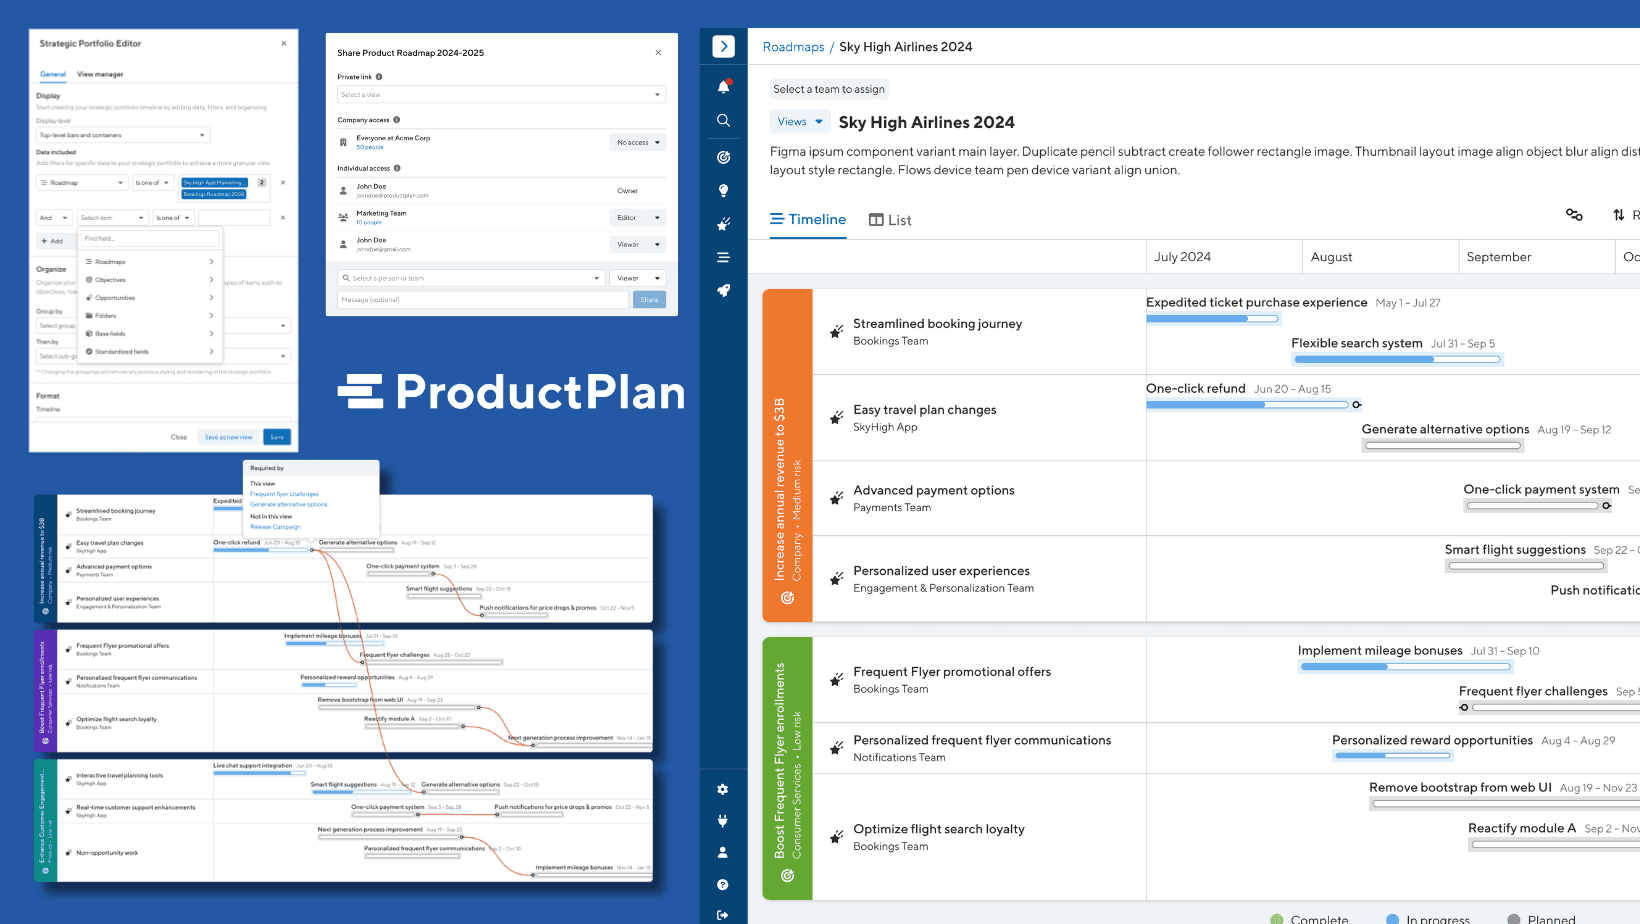Click Share button in Share dialog
The image size is (1640, 924).
click(x=649, y=300)
